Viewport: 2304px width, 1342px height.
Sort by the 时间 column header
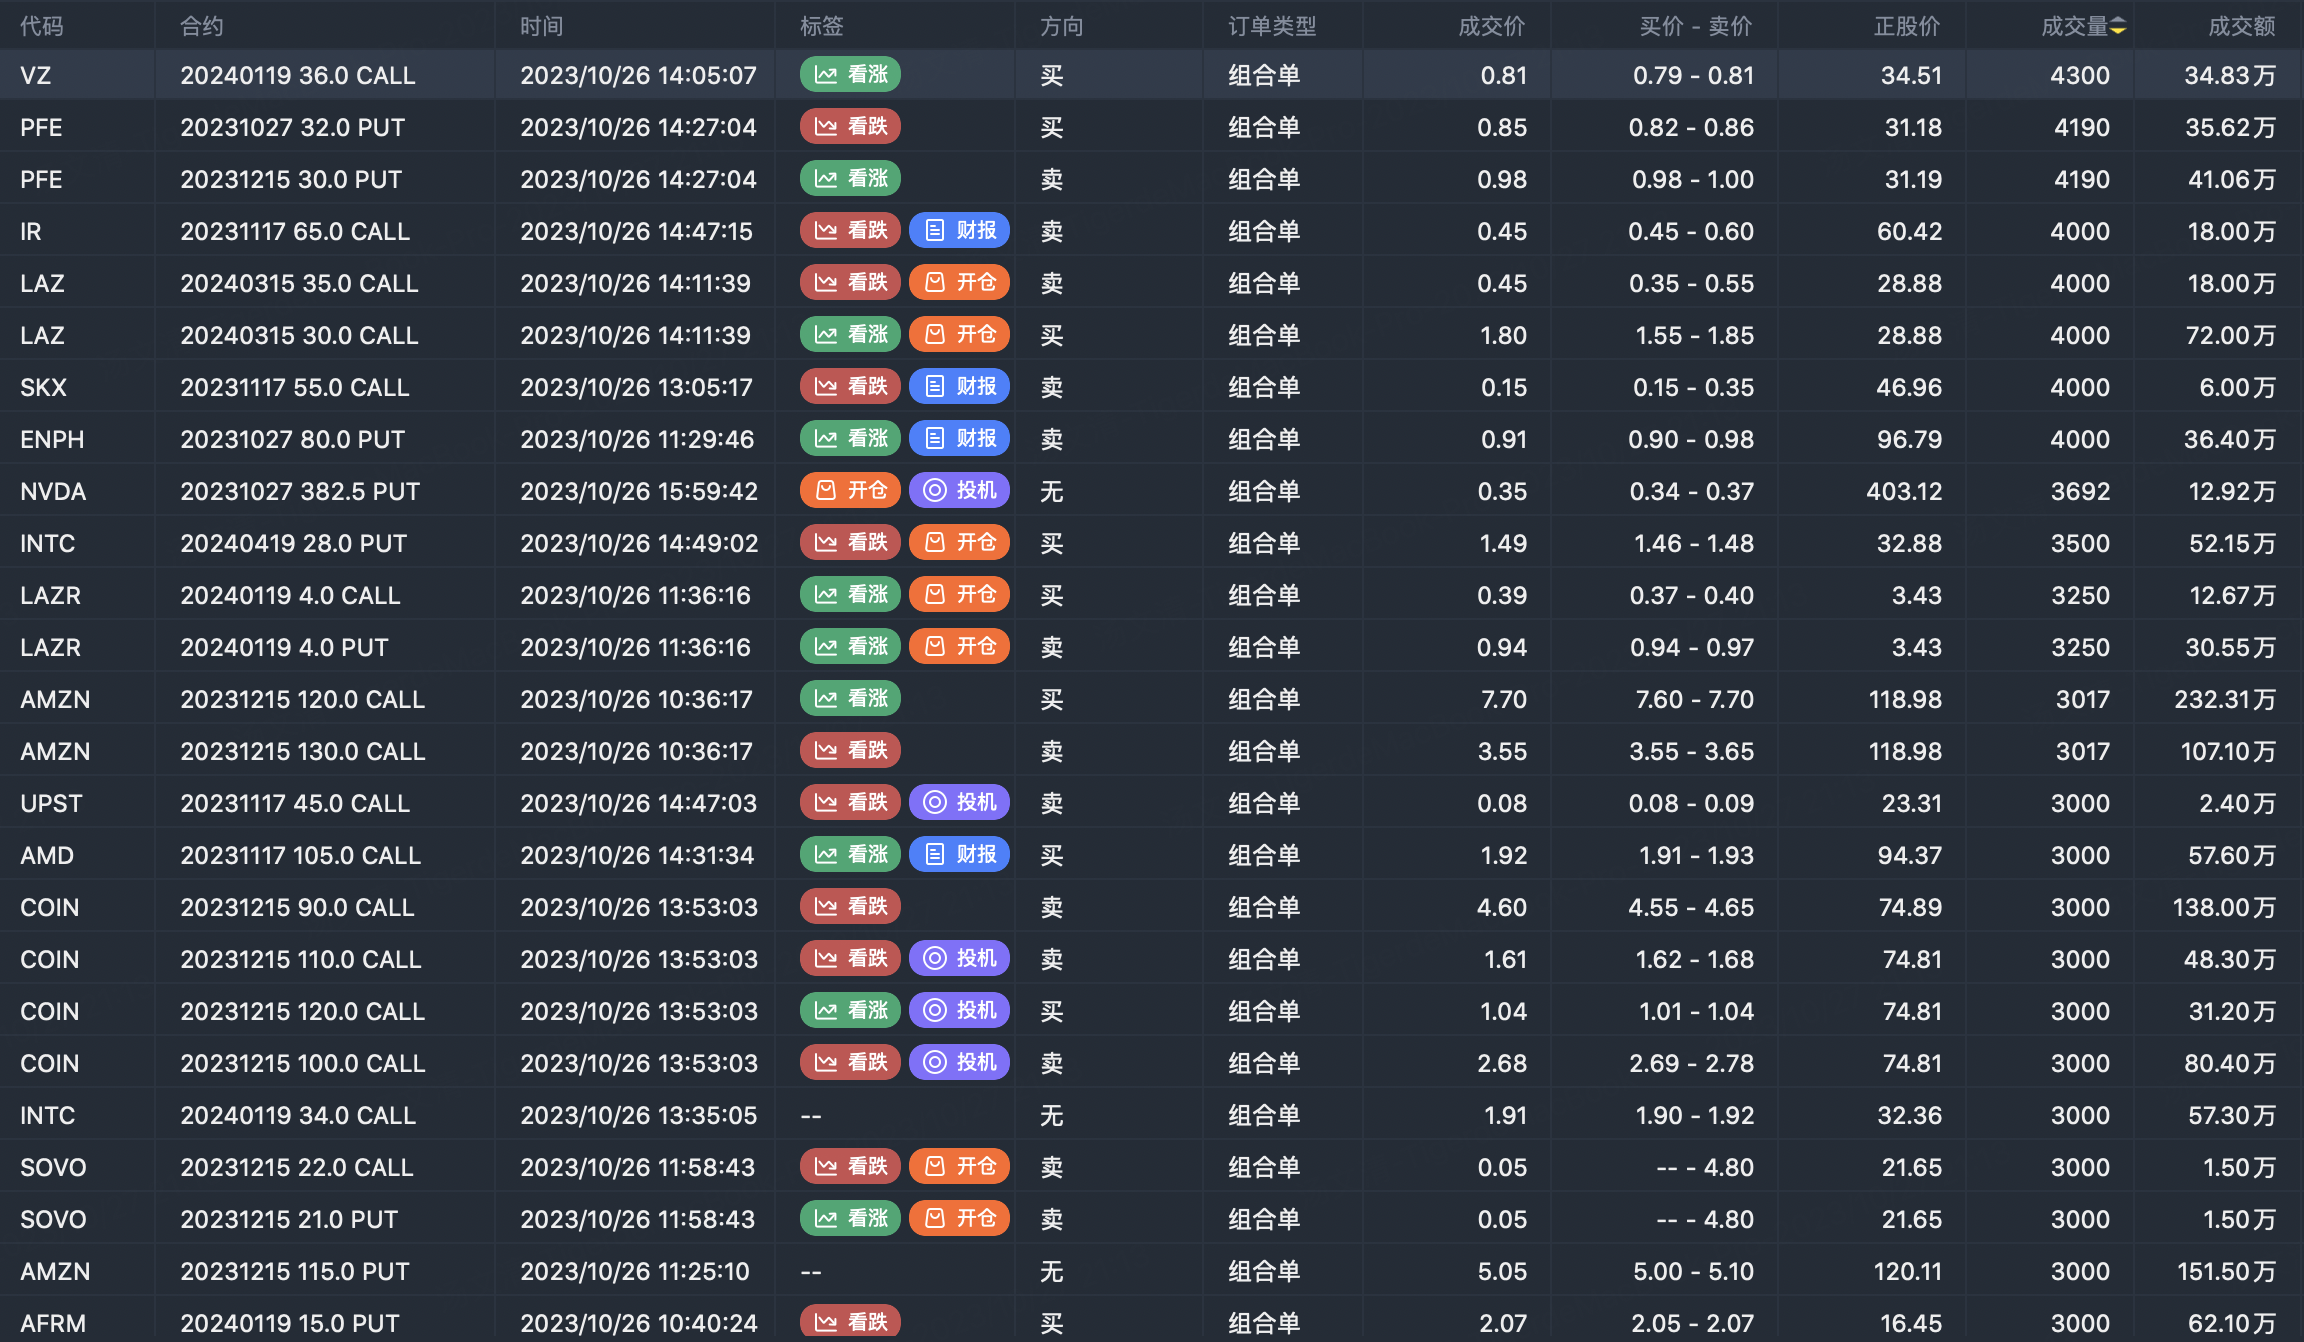(541, 27)
